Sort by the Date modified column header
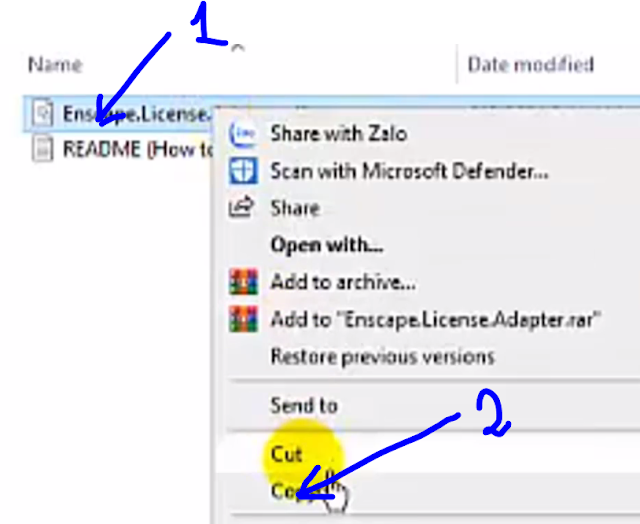640x524 pixels. pyautogui.click(x=530, y=64)
